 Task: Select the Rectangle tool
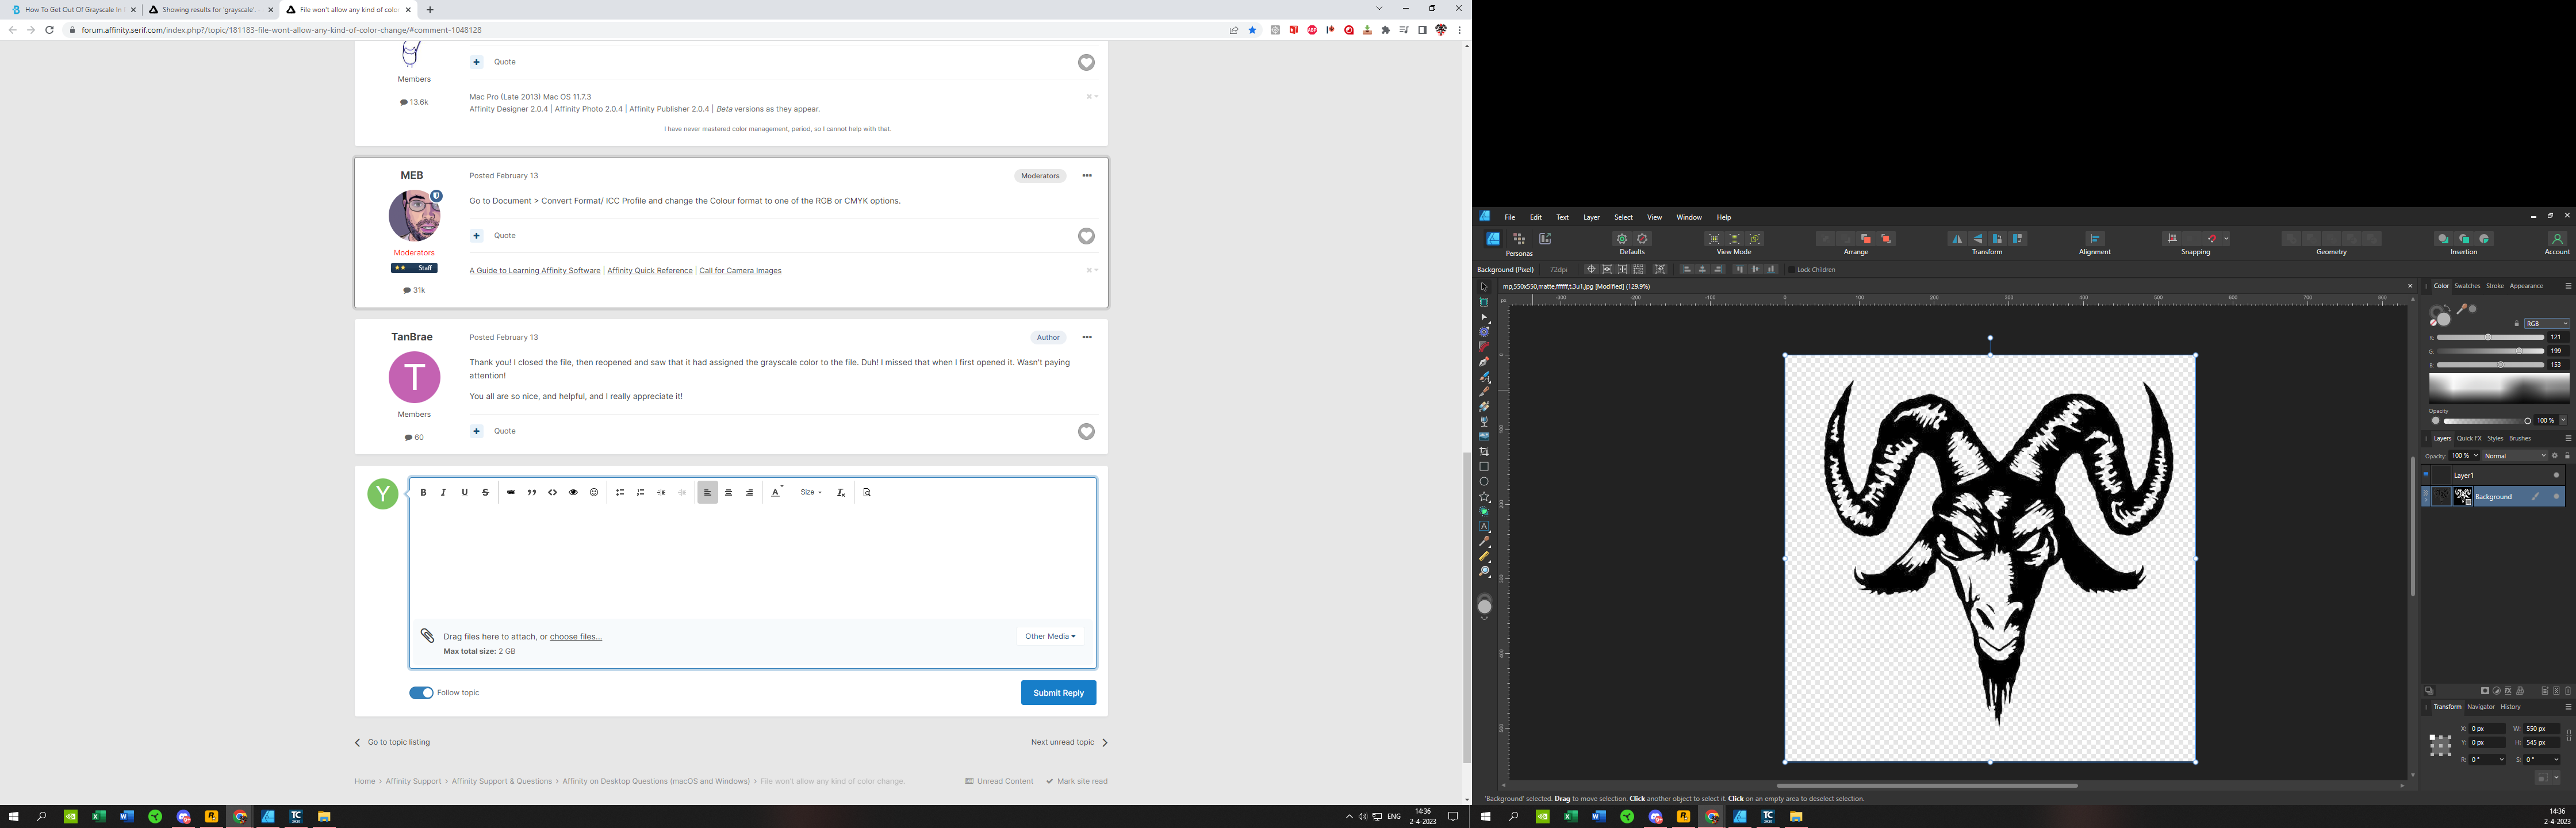point(1484,467)
